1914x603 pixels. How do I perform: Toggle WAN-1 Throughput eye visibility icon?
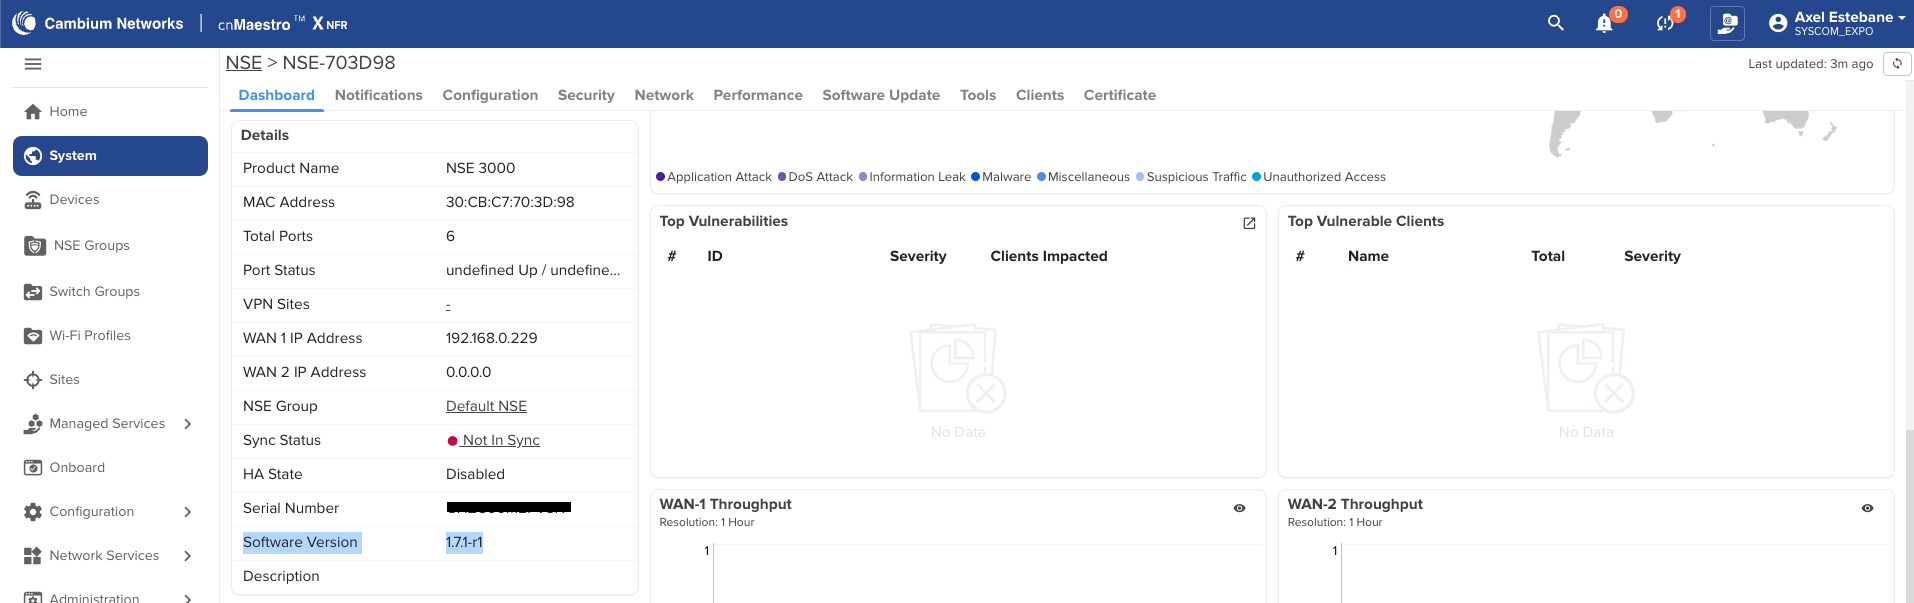1239,508
